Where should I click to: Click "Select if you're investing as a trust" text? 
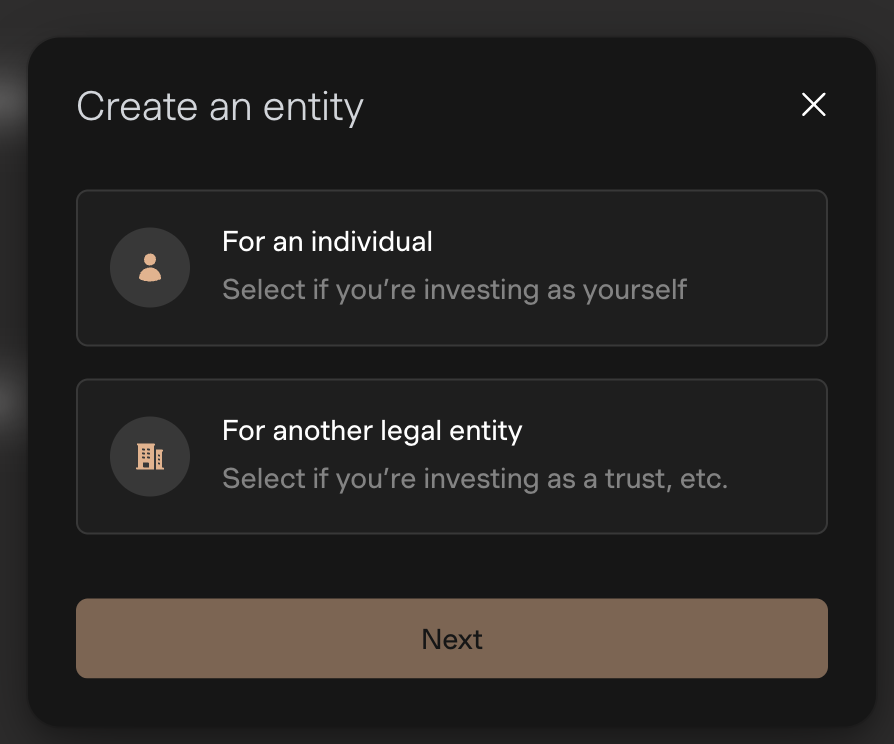point(474,479)
